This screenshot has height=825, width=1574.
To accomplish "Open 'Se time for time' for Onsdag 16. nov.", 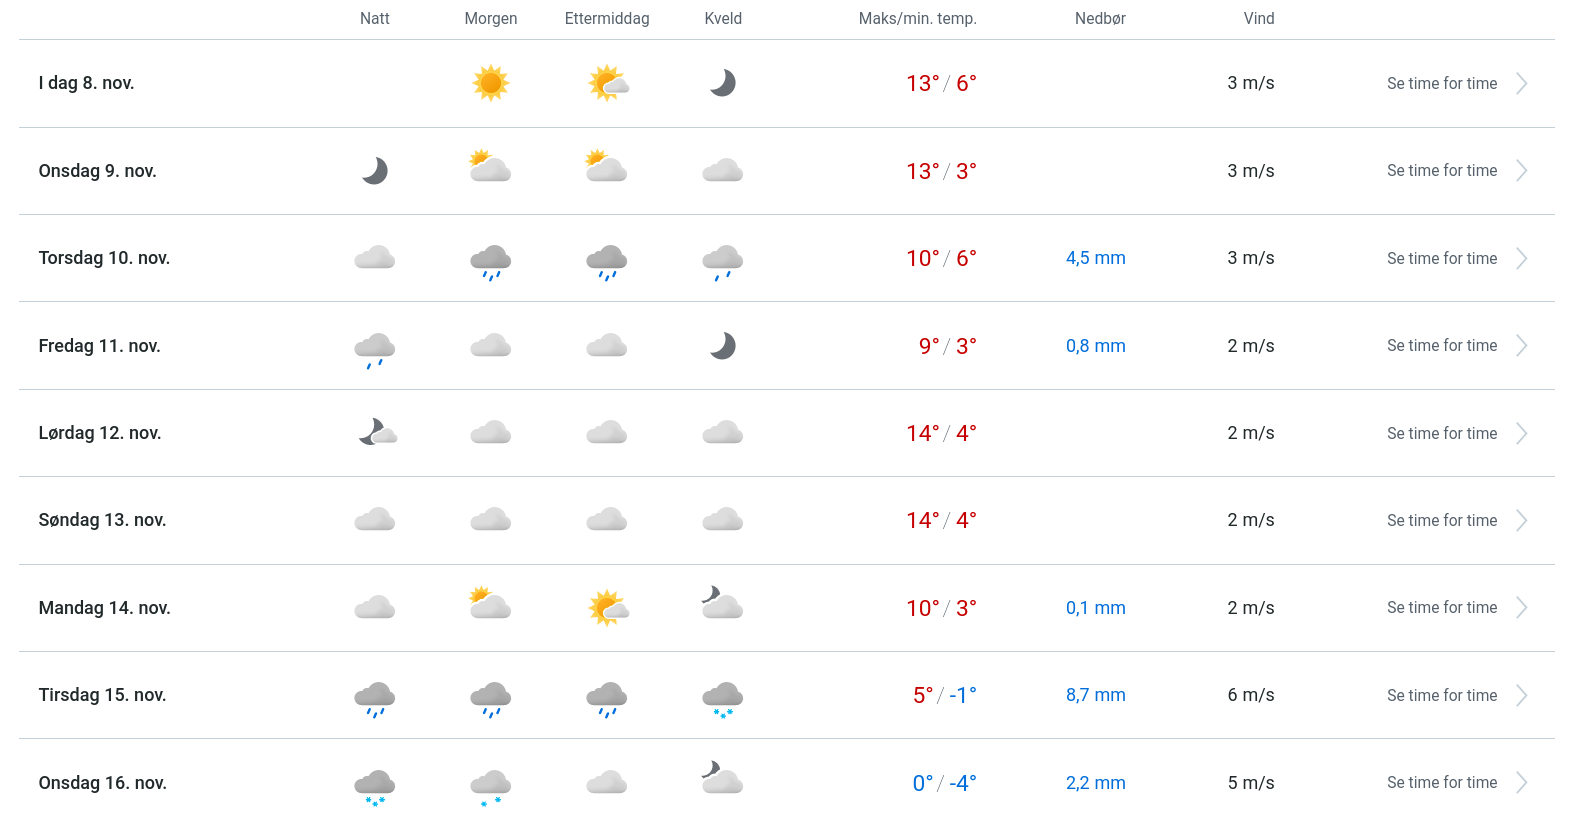I will pos(1441,783).
